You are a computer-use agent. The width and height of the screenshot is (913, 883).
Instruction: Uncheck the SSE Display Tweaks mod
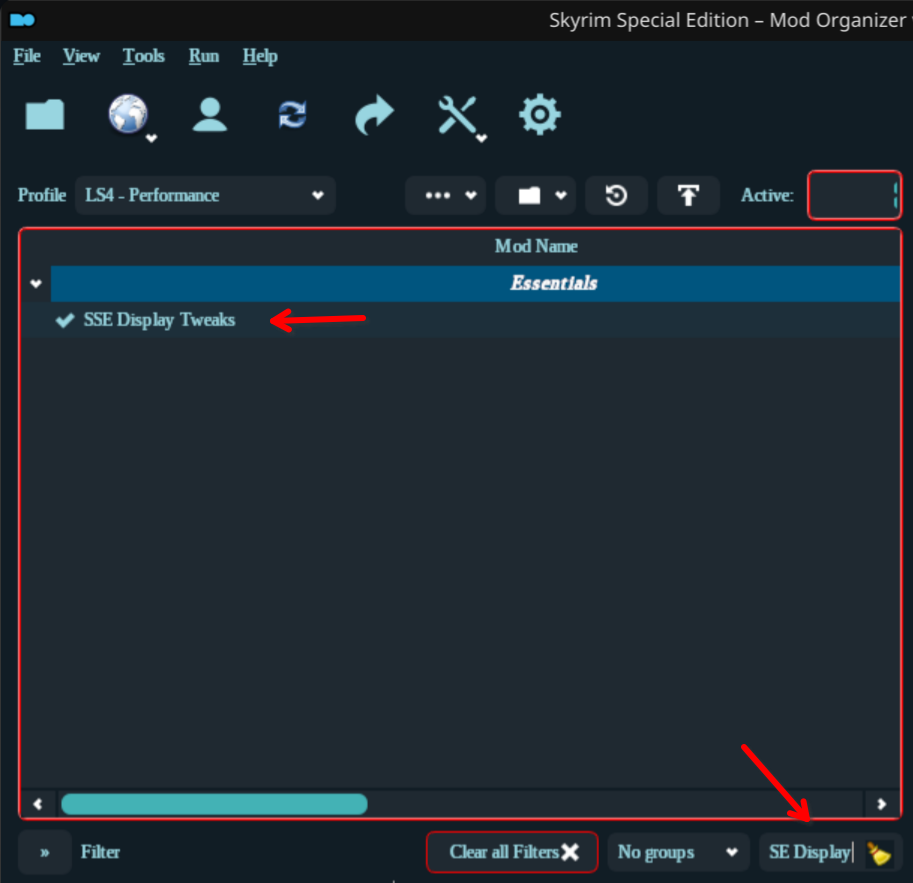pos(65,320)
